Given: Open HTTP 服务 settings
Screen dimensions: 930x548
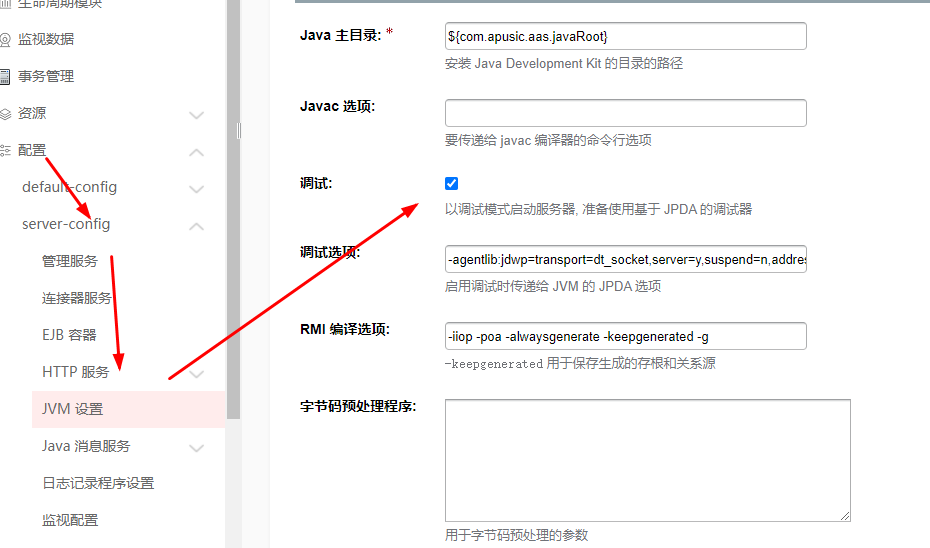Looking at the screenshot, I should 75,372.
